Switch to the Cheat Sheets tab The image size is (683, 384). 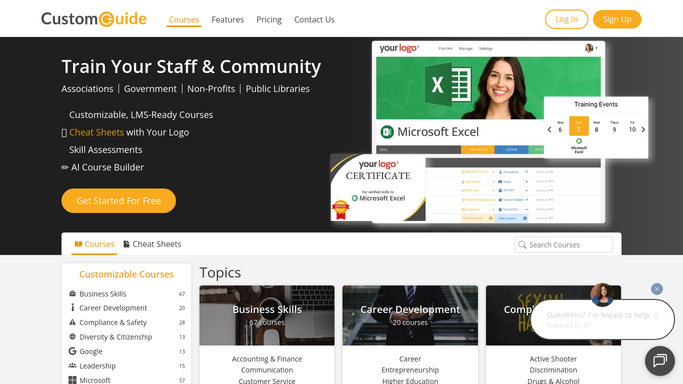pyautogui.click(x=152, y=244)
